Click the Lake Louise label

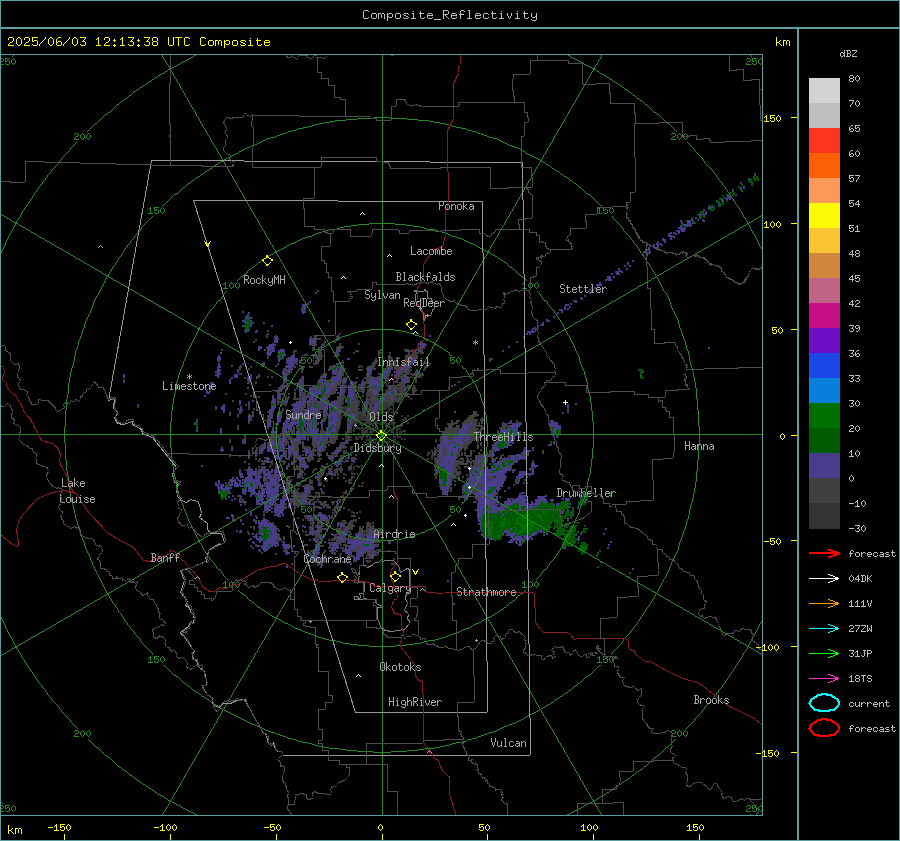click(x=78, y=491)
